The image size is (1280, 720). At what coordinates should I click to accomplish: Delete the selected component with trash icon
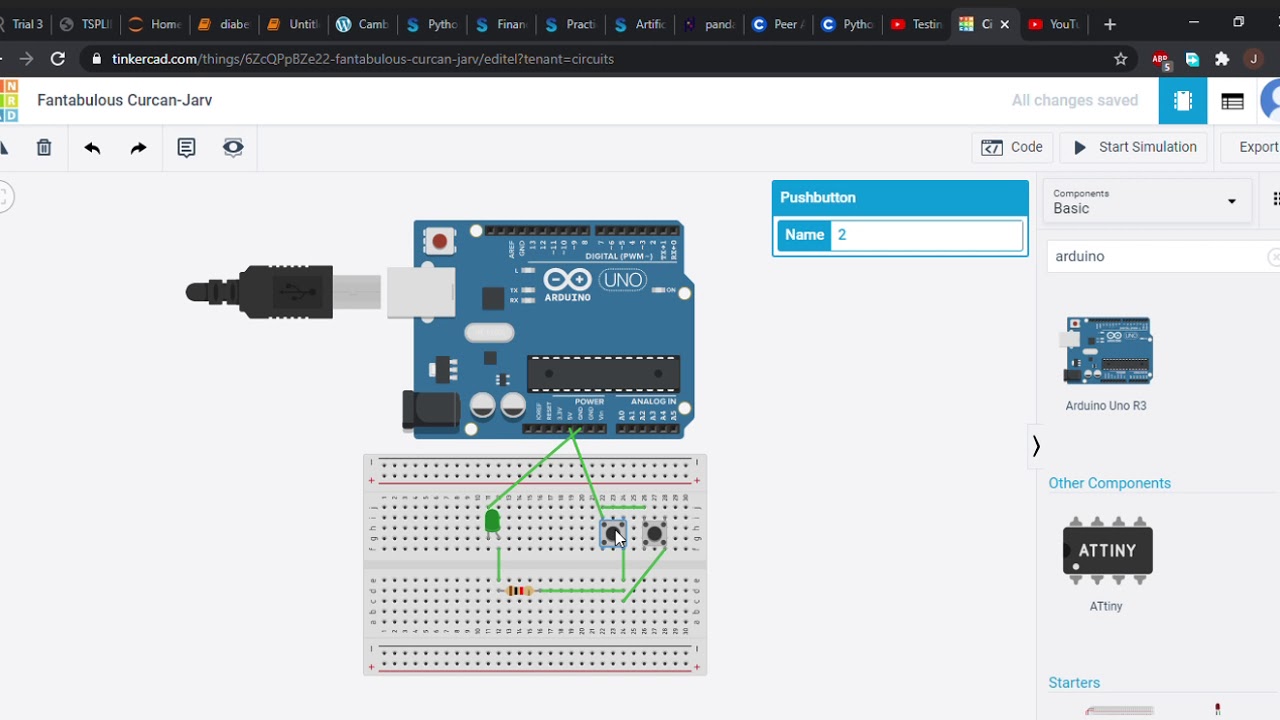(44, 148)
